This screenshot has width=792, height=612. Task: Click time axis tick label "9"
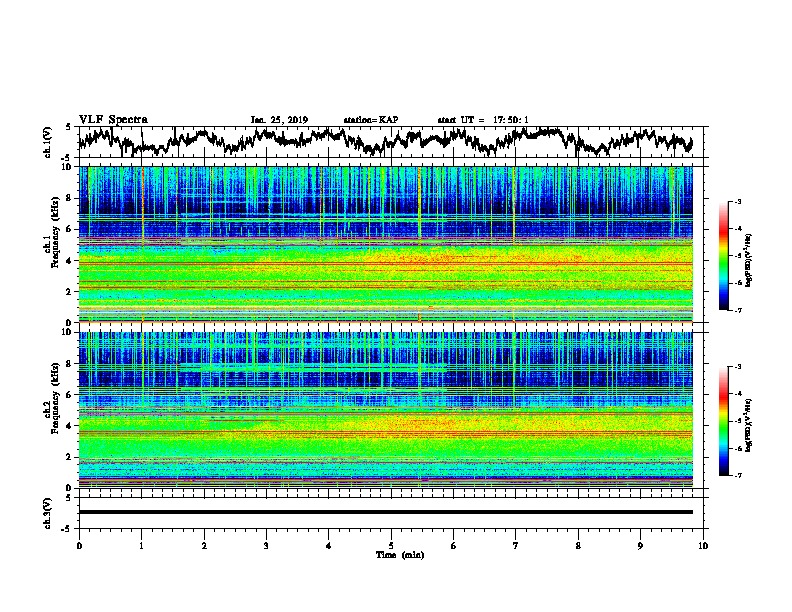[640, 546]
